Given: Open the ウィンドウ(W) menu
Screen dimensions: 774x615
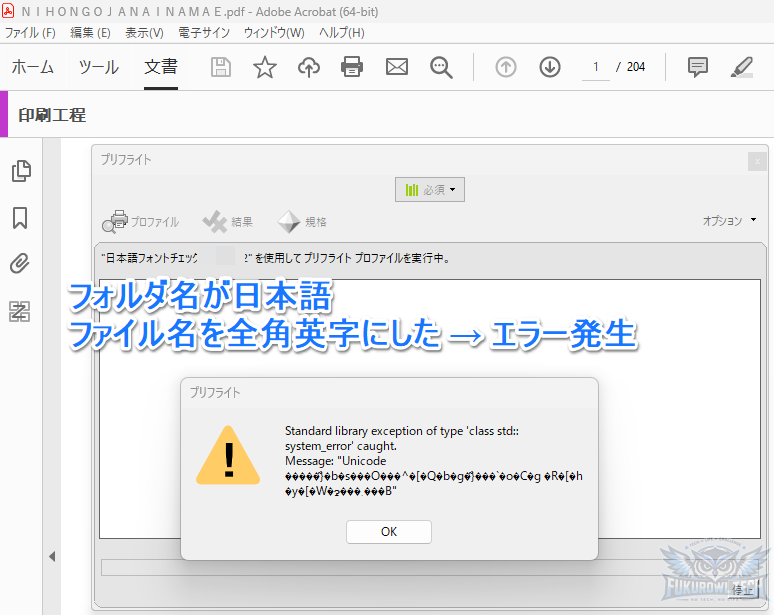Looking at the screenshot, I should point(274,33).
